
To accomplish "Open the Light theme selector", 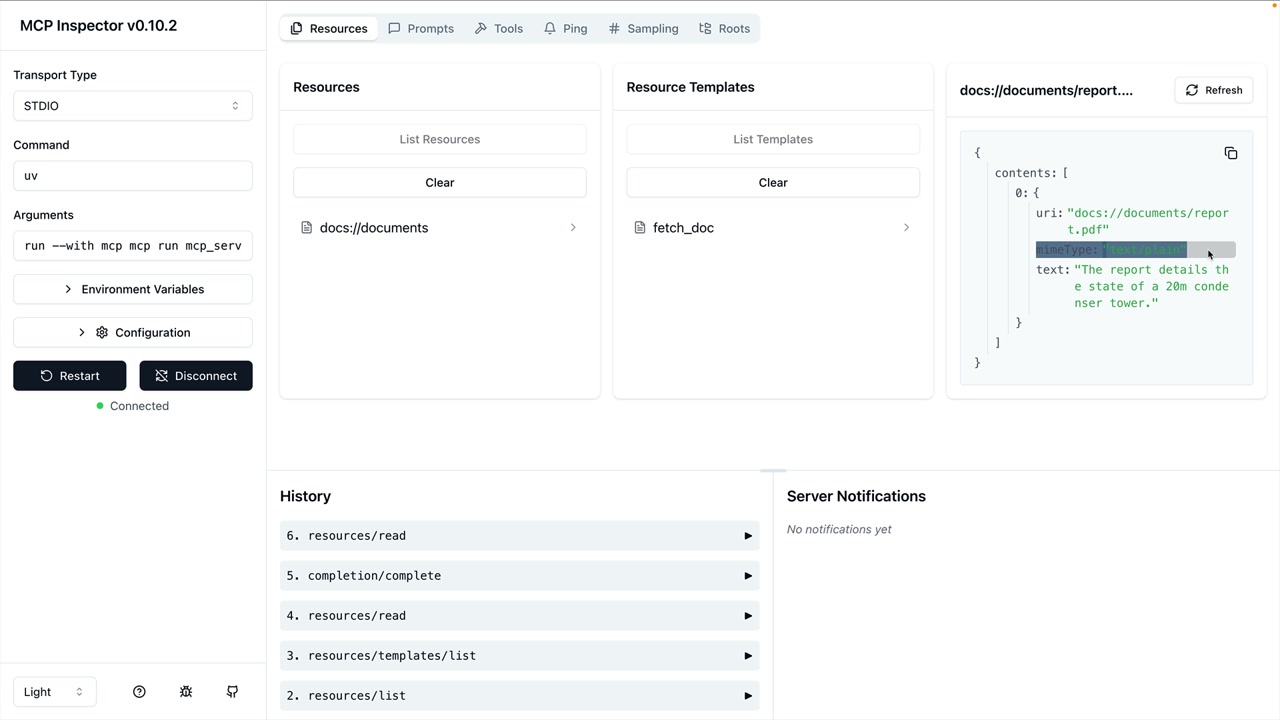I will pos(54,692).
